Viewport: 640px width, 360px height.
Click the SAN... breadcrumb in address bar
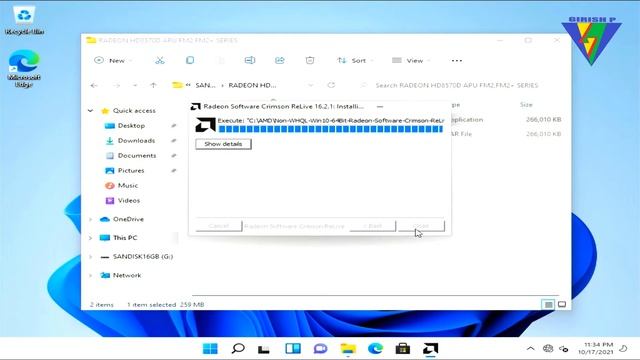point(205,85)
